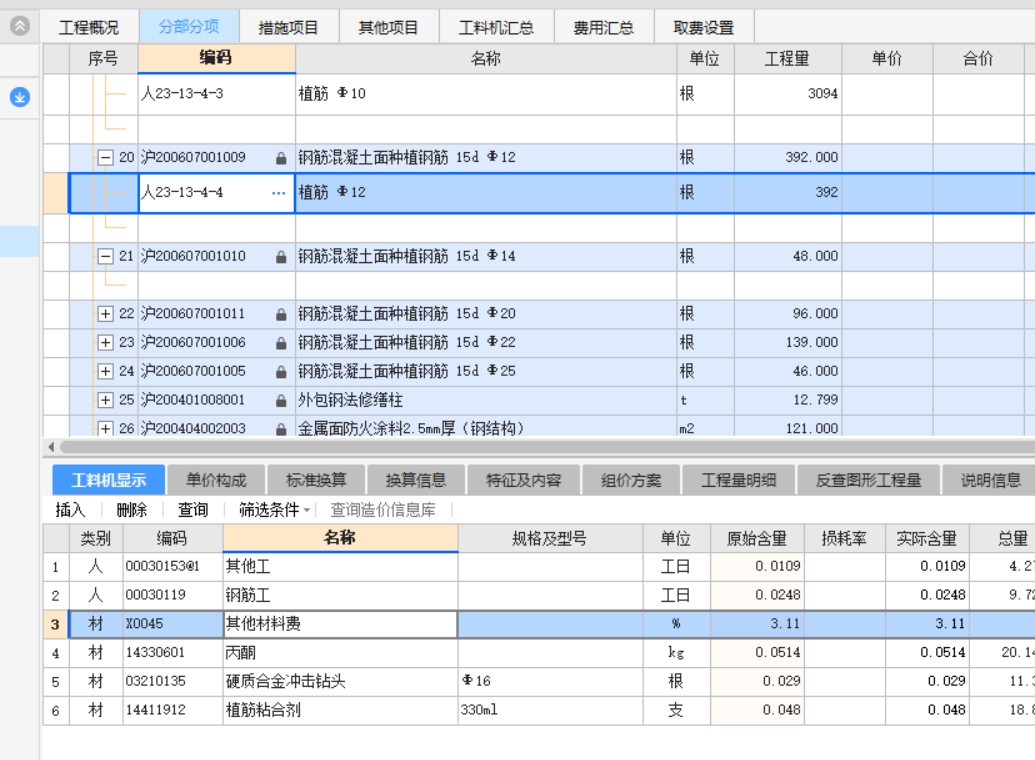Click 查询造价信息库 link
The height and width of the screenshot is (760, 1035).
tap(383, 510)
